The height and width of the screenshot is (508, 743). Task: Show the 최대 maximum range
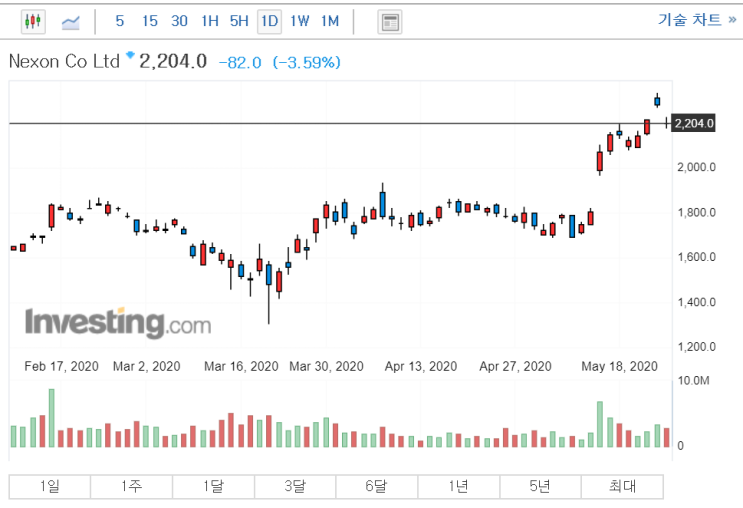(x=622, y=486)
